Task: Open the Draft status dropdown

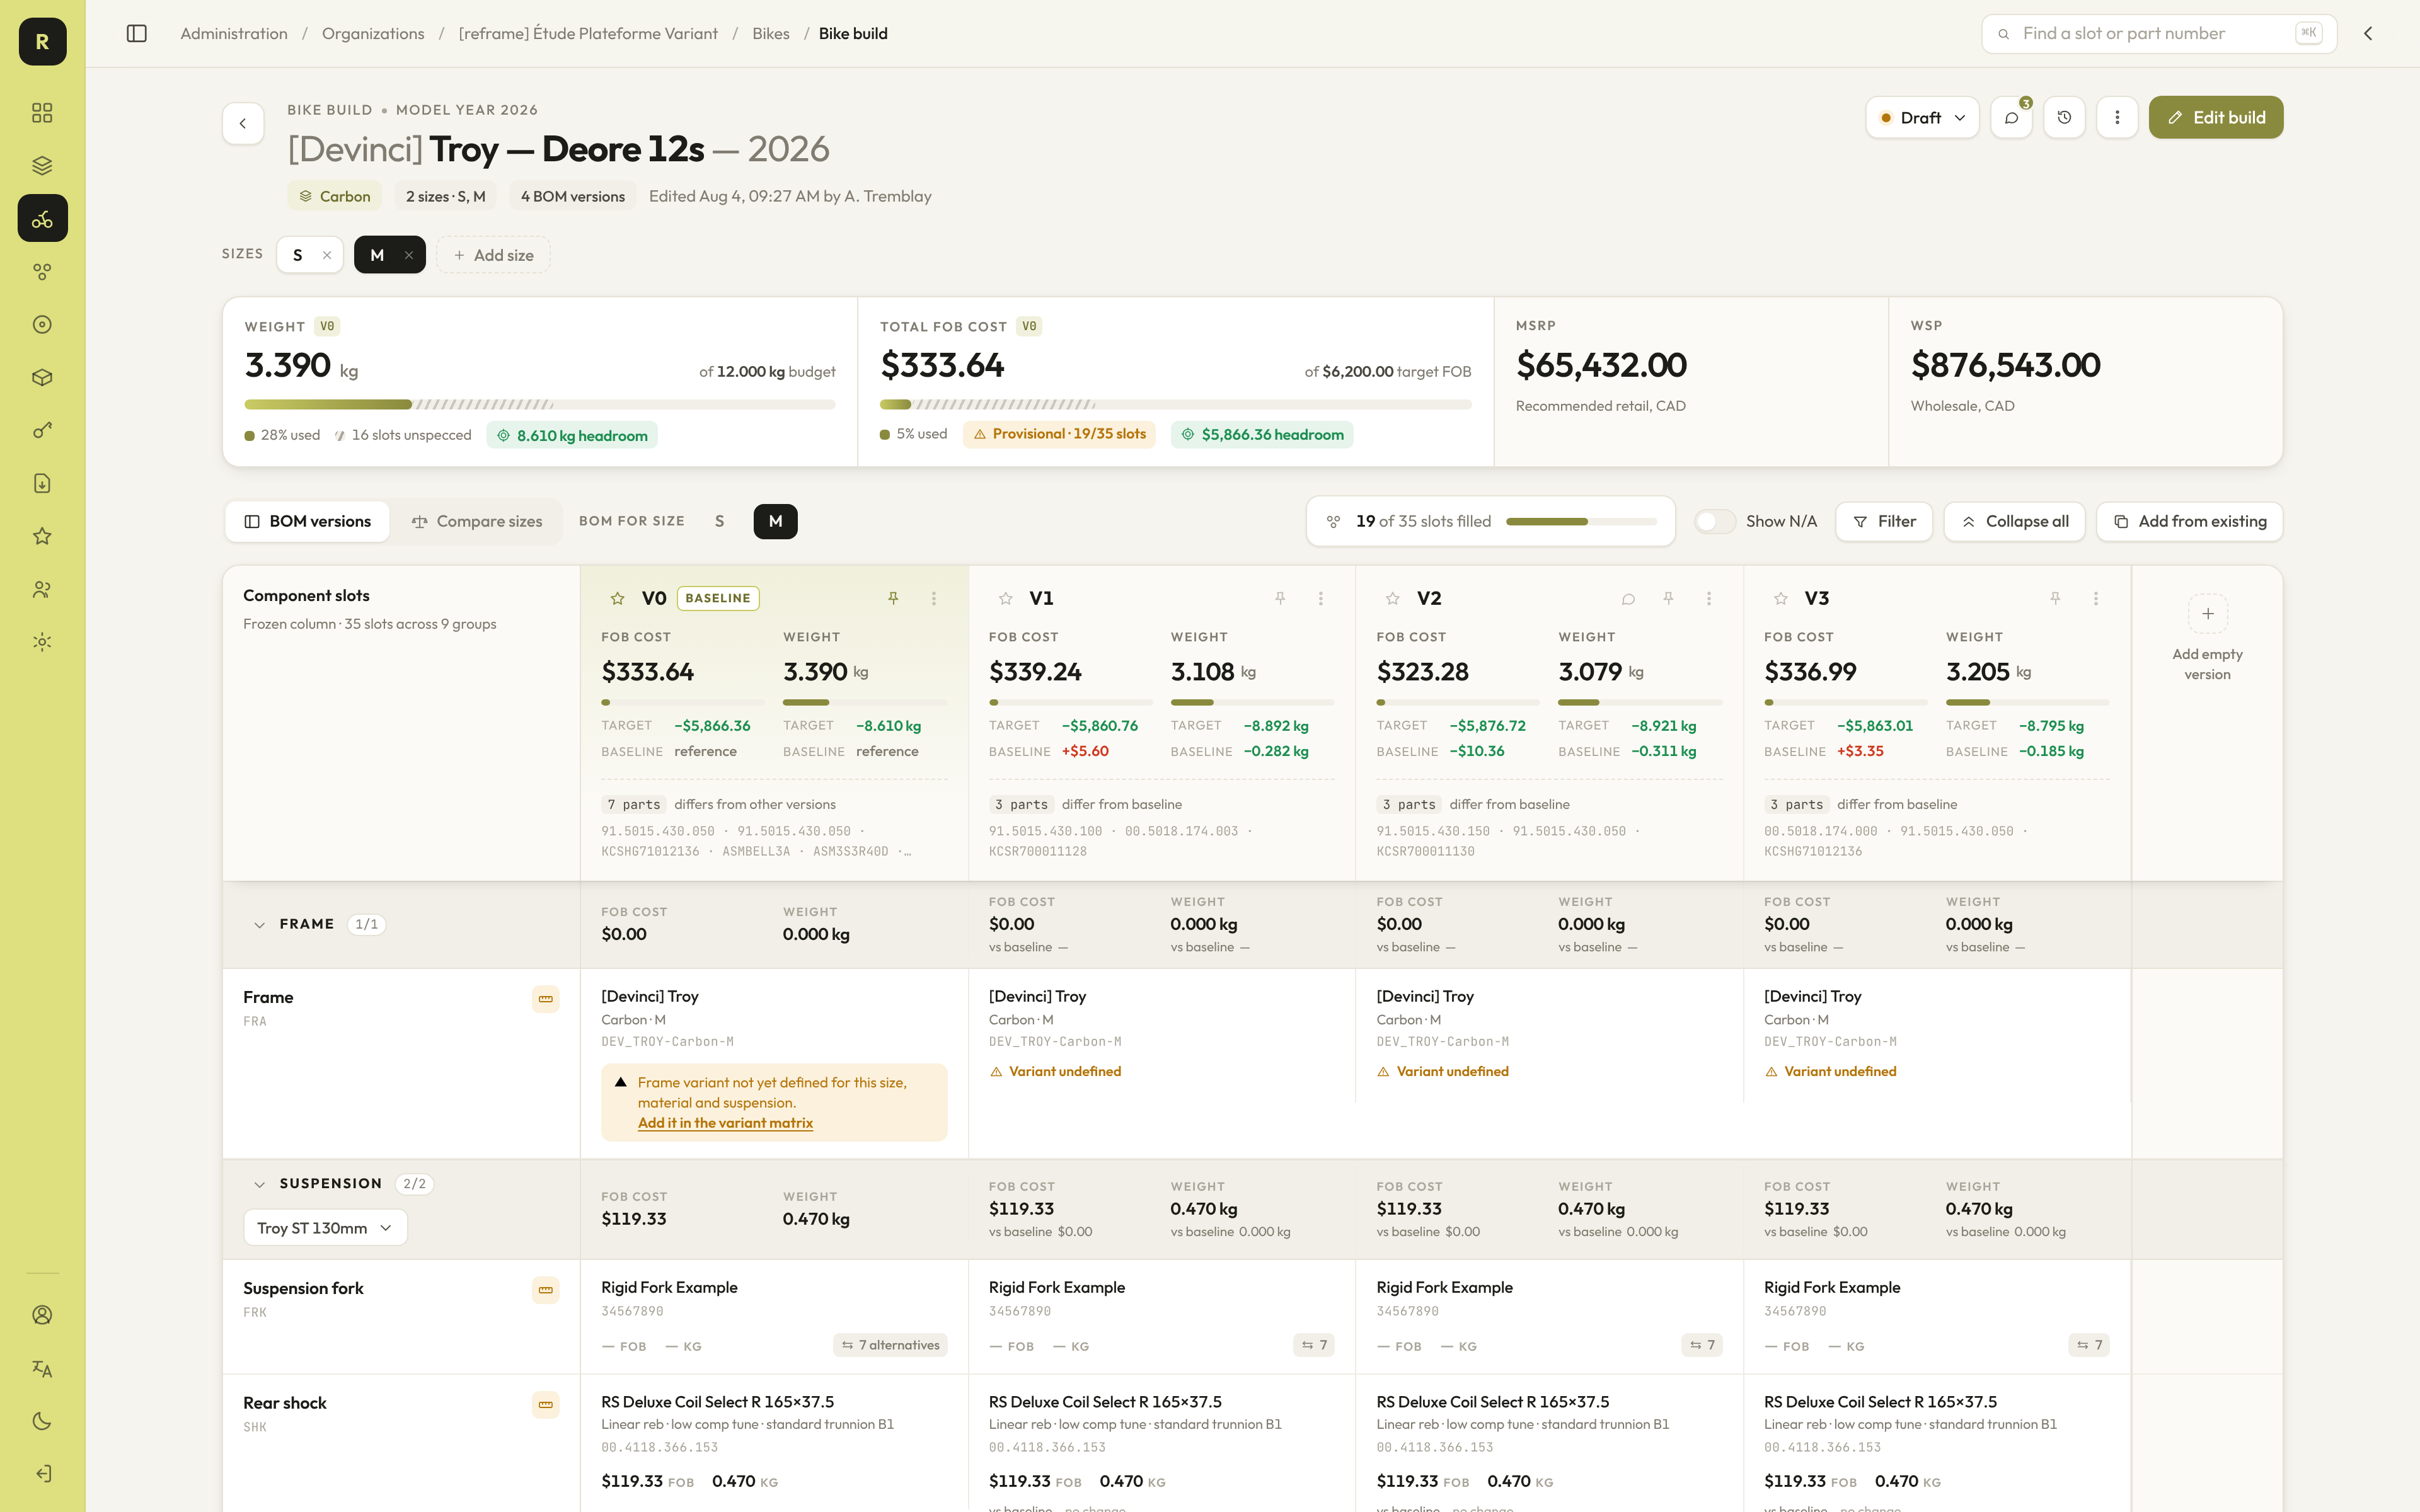Action: pyautogui.click(x=1922, y=117)
